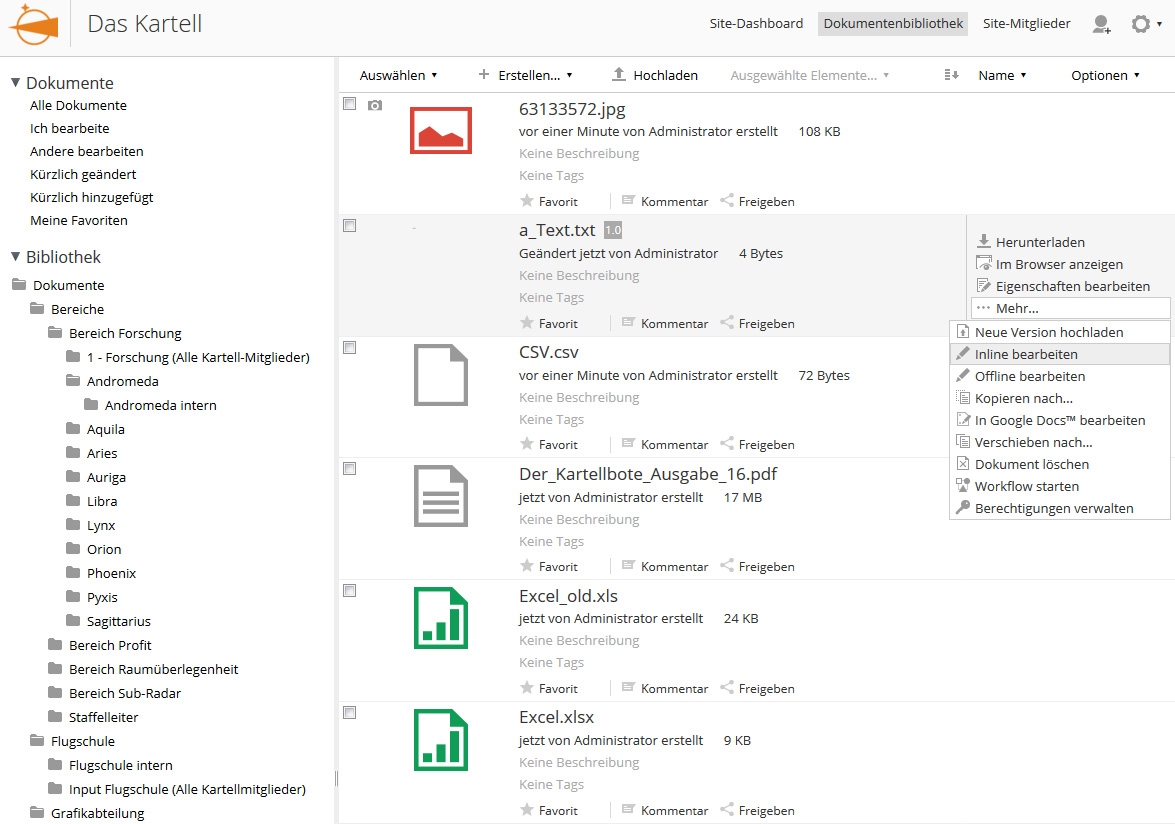Image resolution: width=1175 pixels, height=824 pixels.
Task: Click the Herunterladen download icon
Action: [x=984, y=242]
